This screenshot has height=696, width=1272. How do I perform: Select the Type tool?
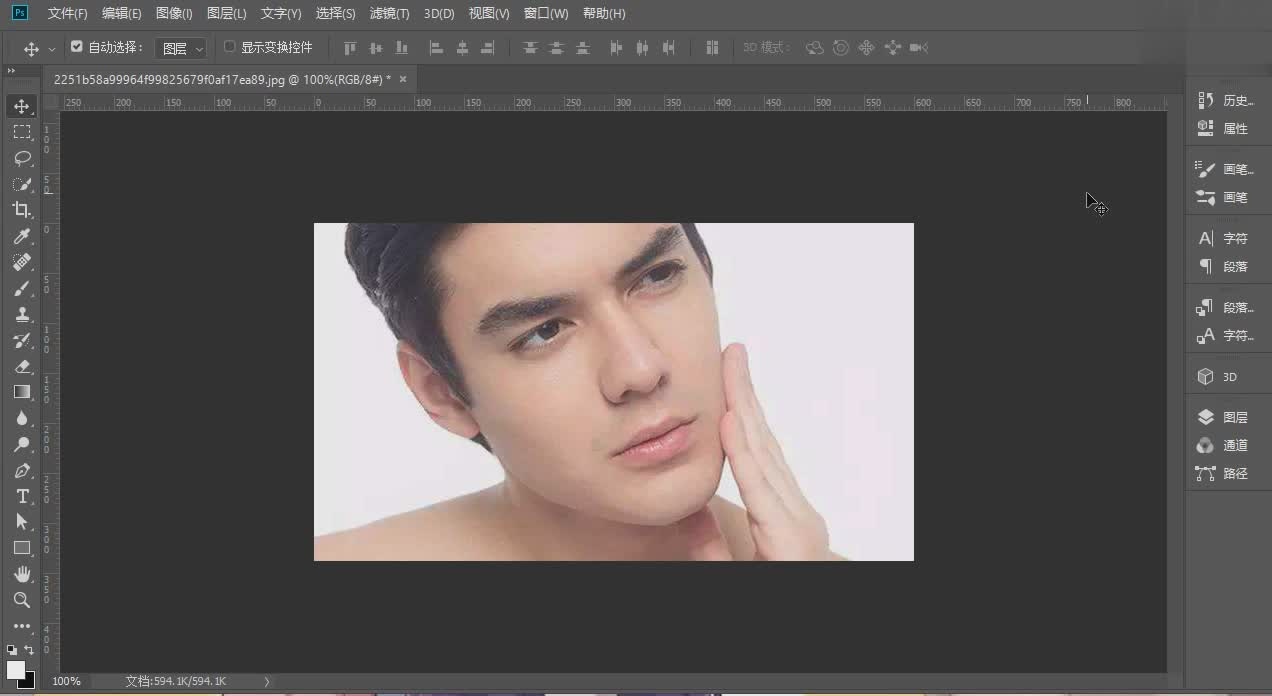point(22,496)
